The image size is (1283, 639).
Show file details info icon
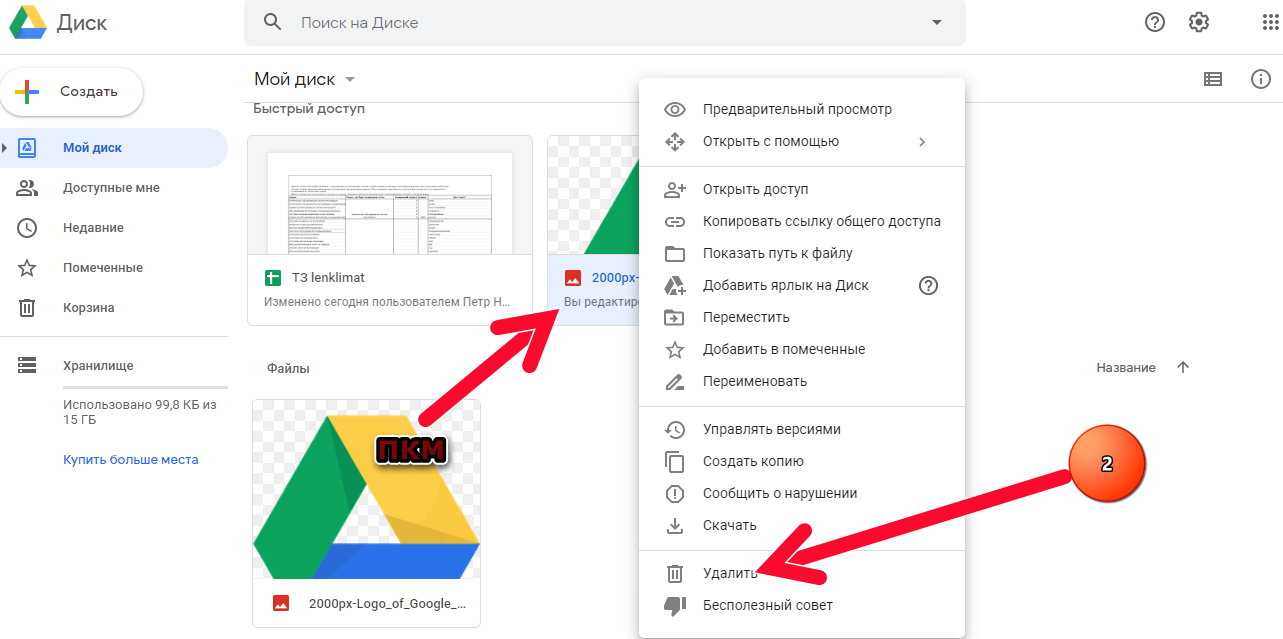[1261, 79]
